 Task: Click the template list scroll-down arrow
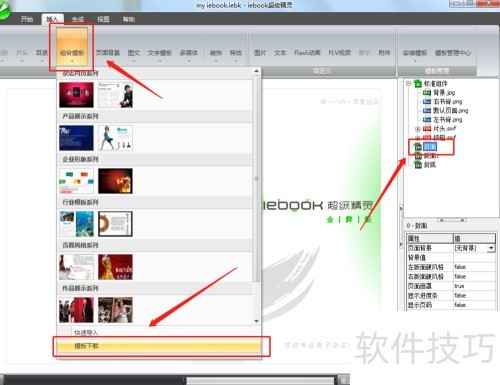point(256,321)
